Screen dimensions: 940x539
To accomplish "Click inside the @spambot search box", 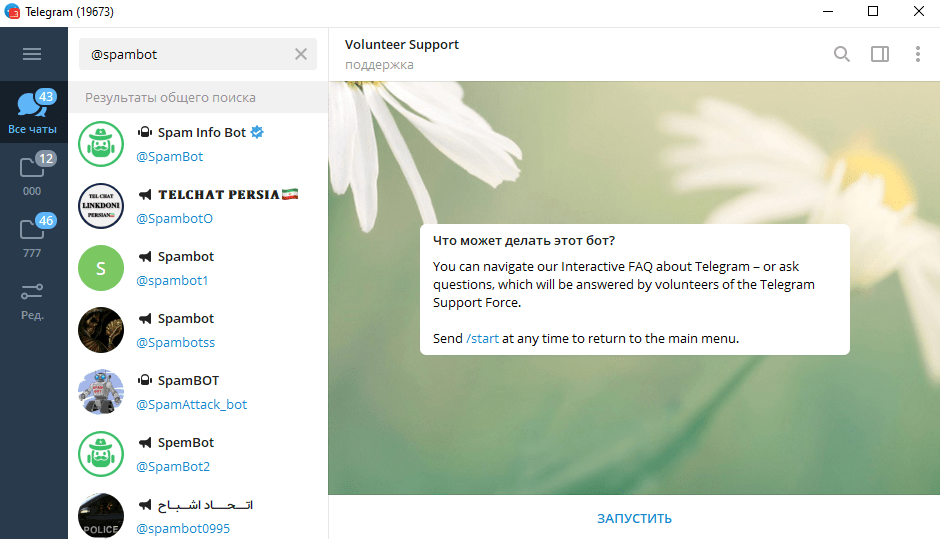I will pos(187,54).
